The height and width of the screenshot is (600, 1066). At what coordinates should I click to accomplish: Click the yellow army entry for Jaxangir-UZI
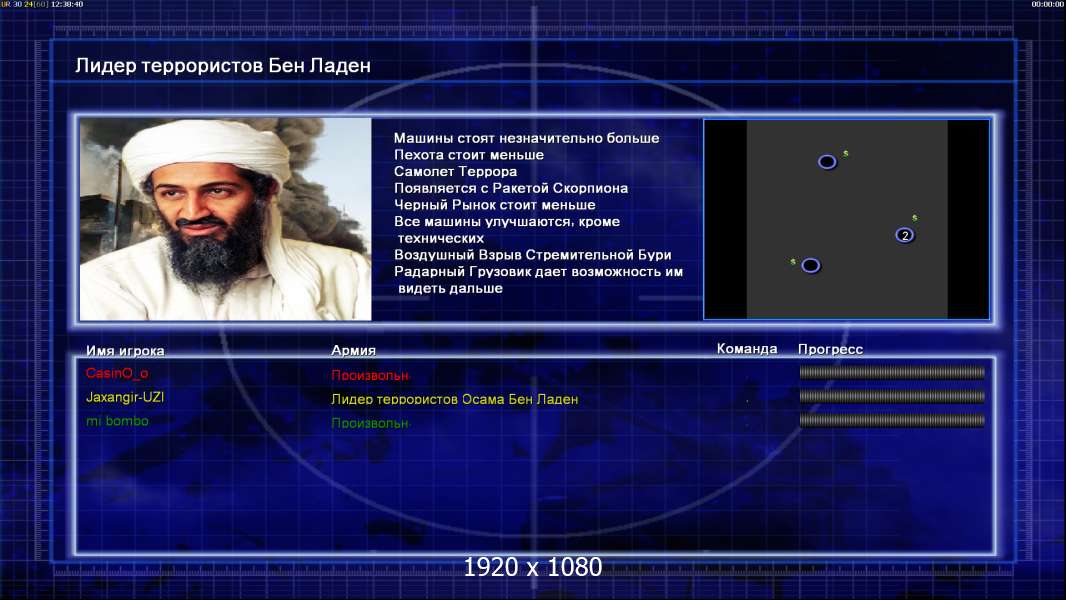pyautogui.click(x=454, y=399)
